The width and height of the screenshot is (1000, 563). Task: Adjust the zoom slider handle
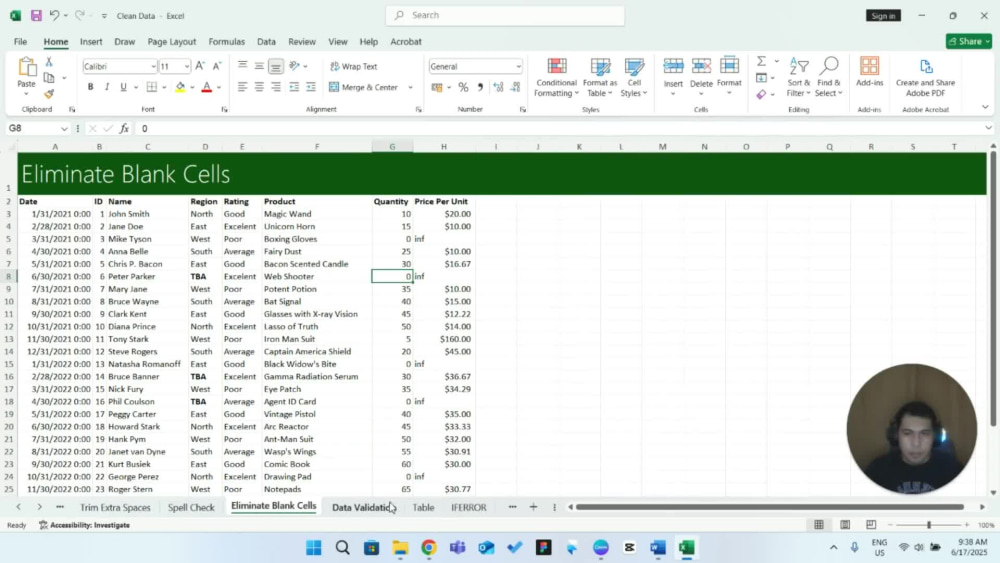(929, 525)
